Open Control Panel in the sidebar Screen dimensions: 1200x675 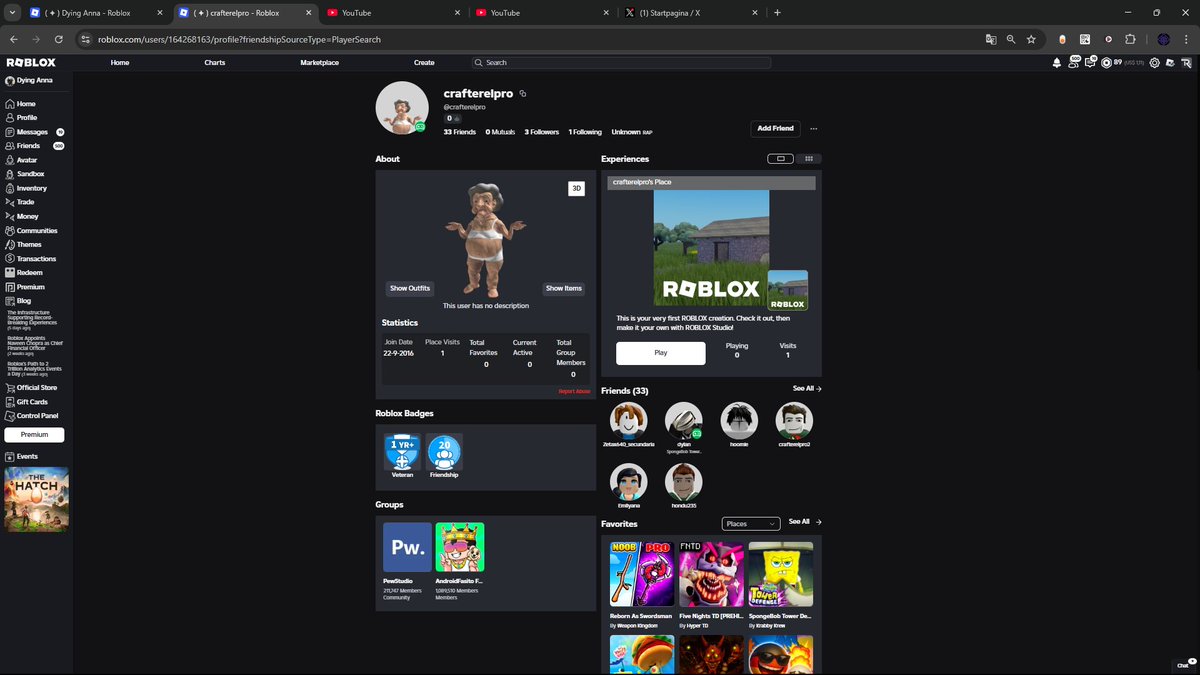click(36, 416)
